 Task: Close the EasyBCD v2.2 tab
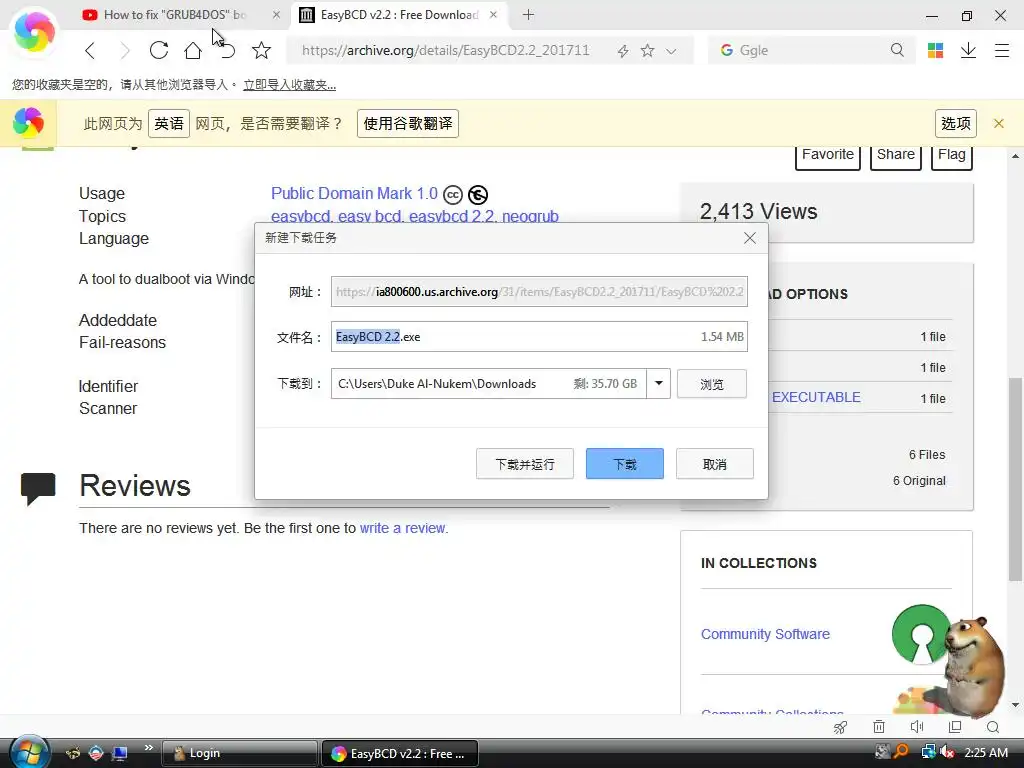click(493, 14)
